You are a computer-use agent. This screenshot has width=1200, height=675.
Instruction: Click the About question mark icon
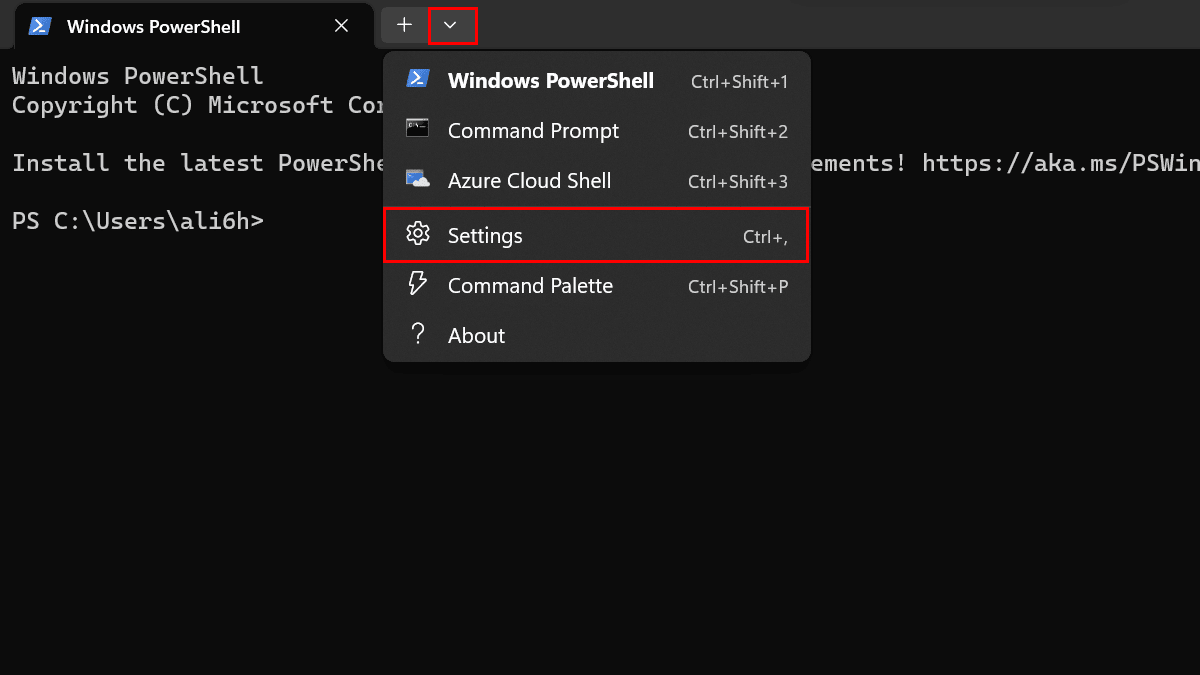click(x=418, y=335)
